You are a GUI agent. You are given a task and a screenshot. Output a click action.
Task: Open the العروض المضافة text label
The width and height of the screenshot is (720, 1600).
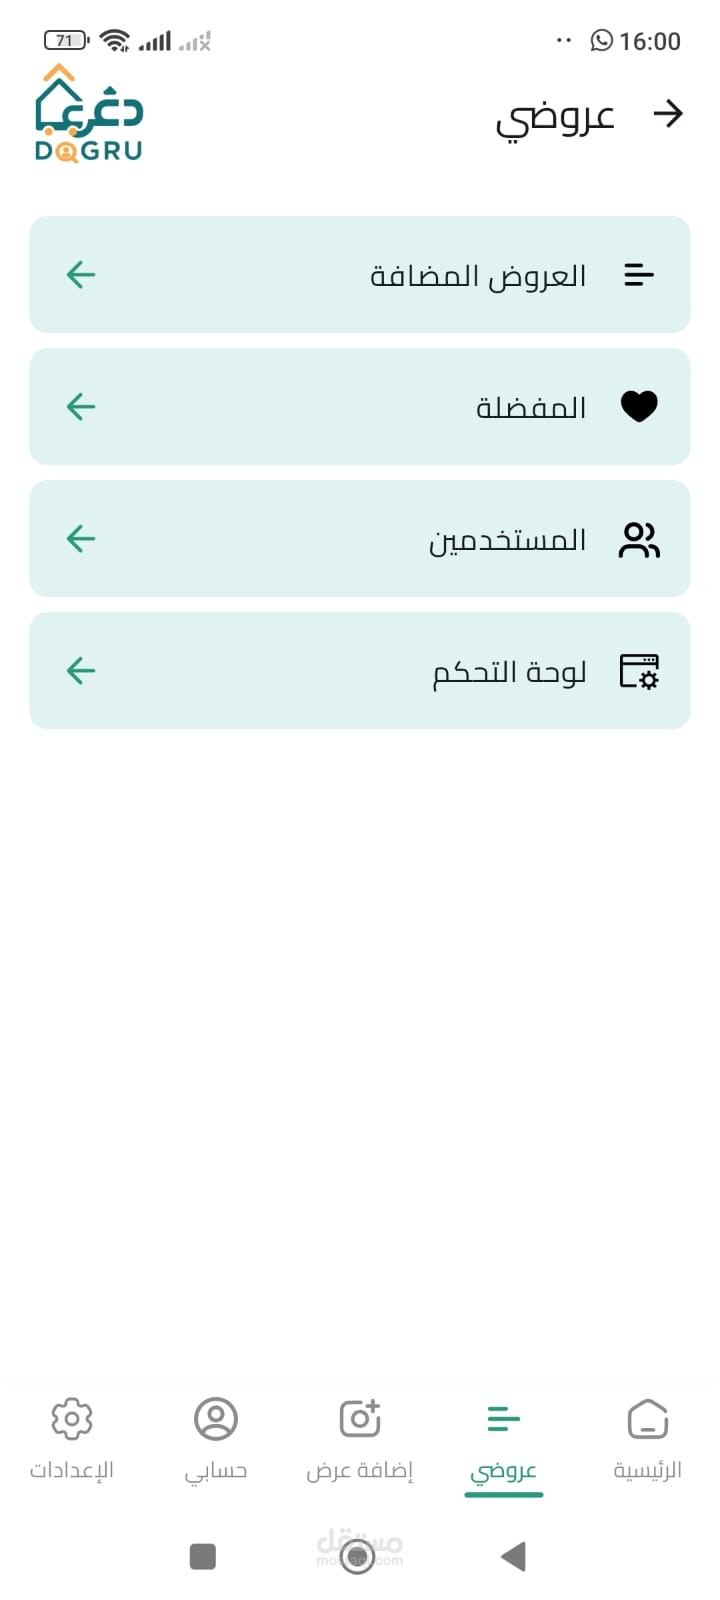[x=478, y=276]
